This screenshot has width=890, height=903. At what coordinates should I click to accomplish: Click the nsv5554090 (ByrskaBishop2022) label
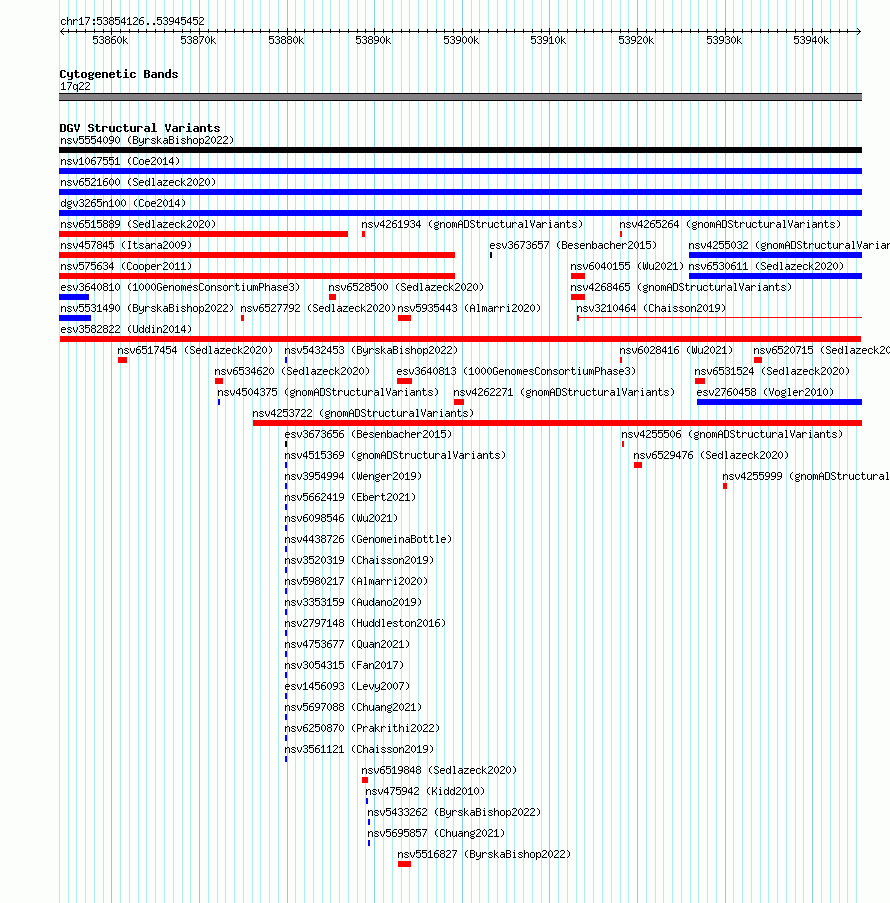click(147, 140)
